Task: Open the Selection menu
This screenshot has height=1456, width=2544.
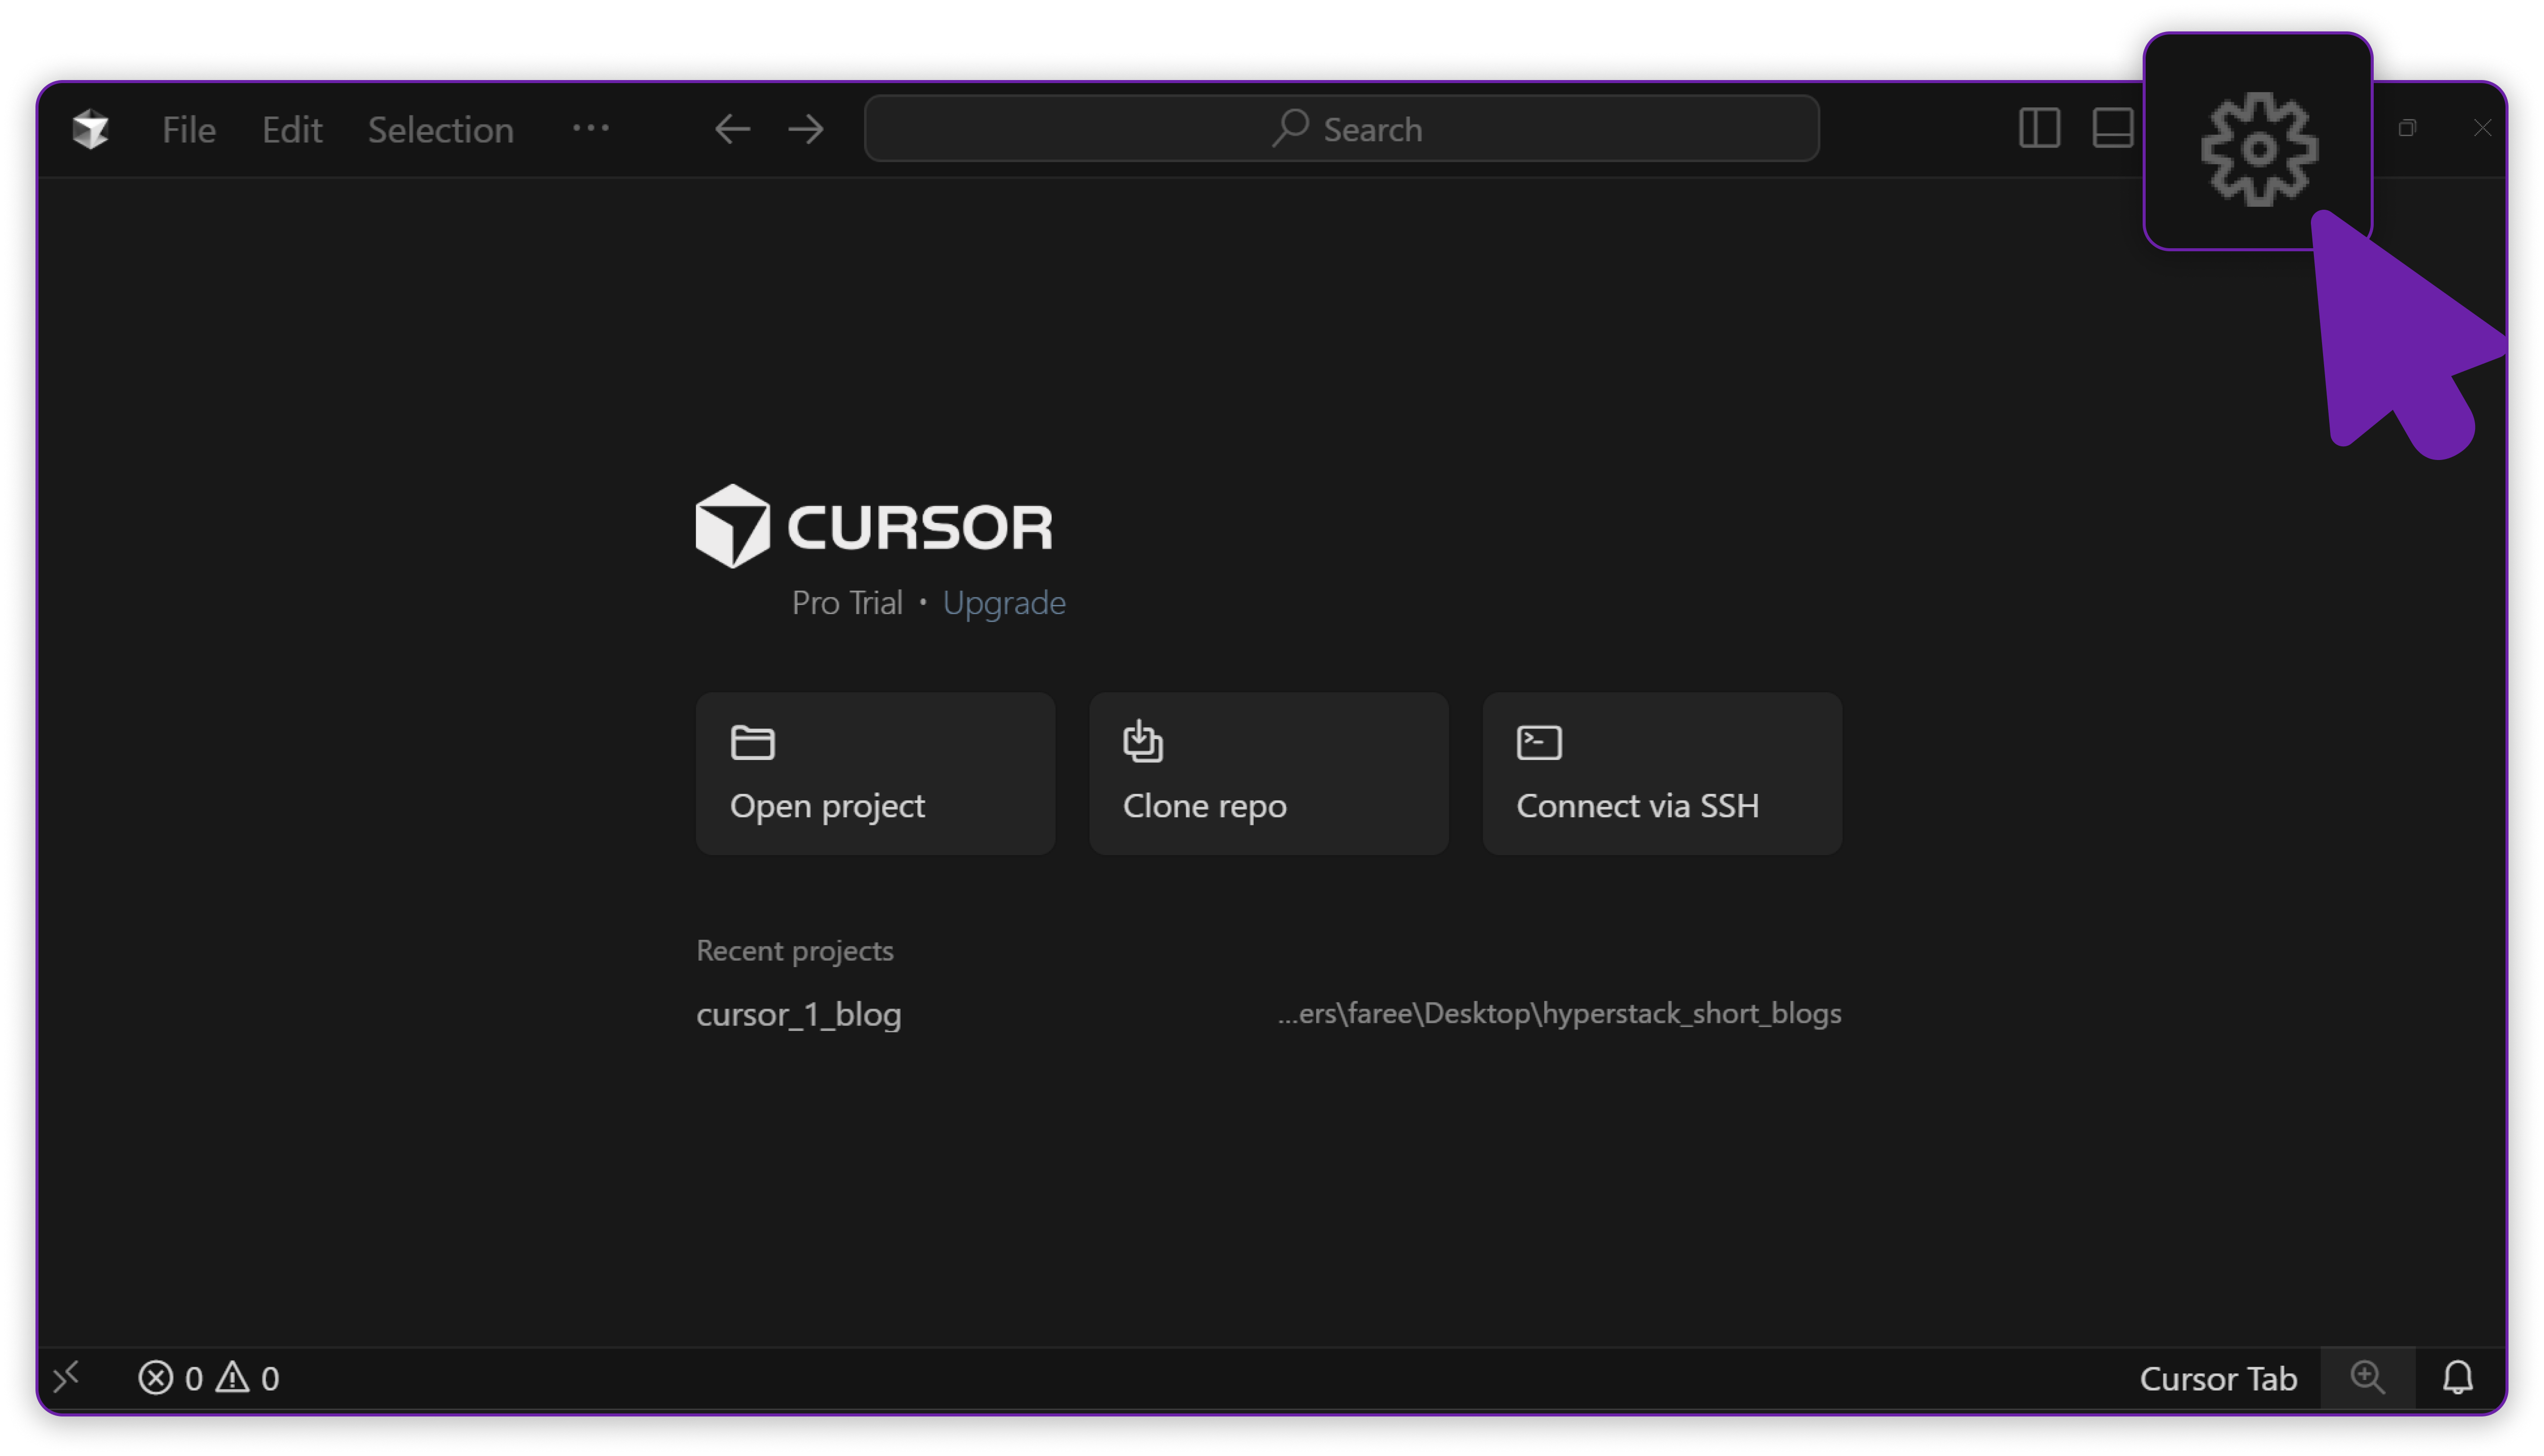Action: 440,128
